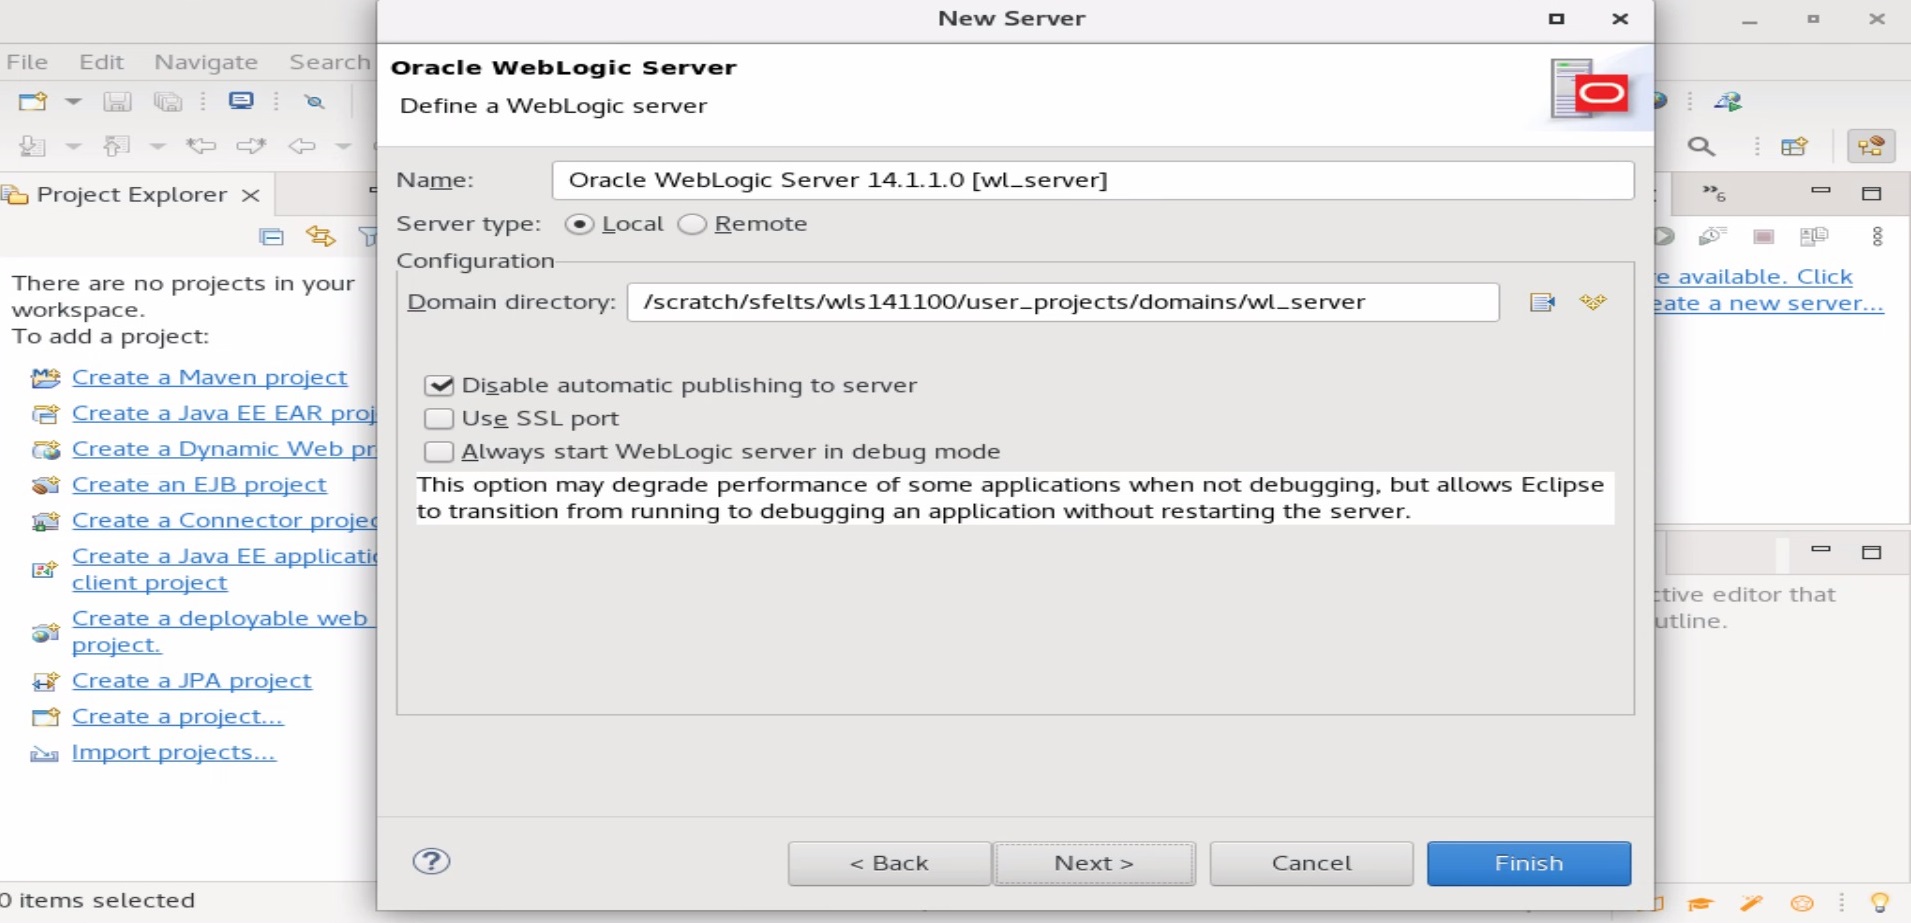Open the New wizard dropdown arrow
Screen dimensions: 1911x923
[73, 101]
